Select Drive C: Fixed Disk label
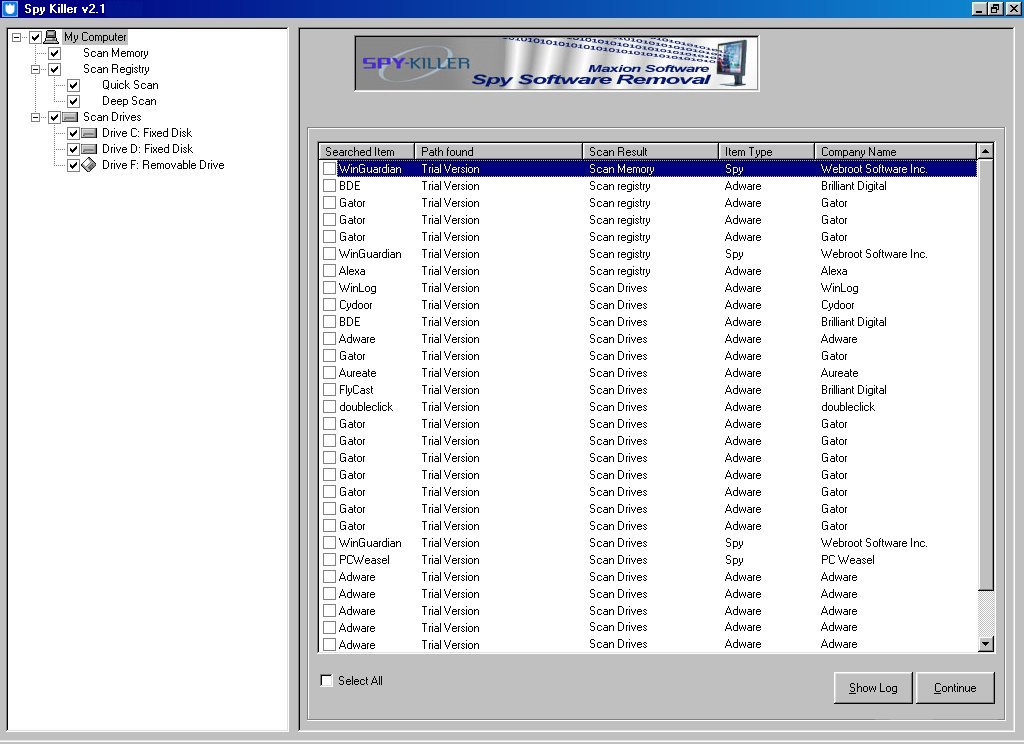 147,133
